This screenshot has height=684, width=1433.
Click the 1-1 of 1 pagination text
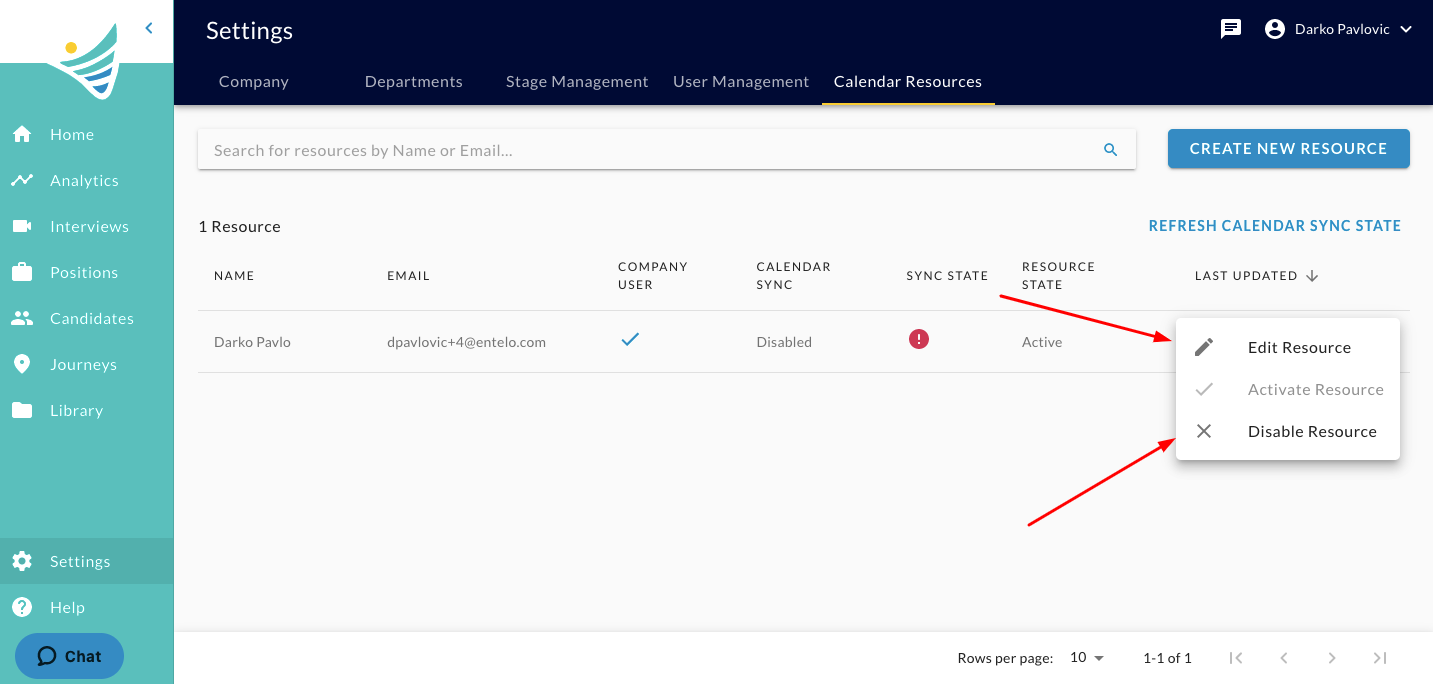click(1167, 658)
